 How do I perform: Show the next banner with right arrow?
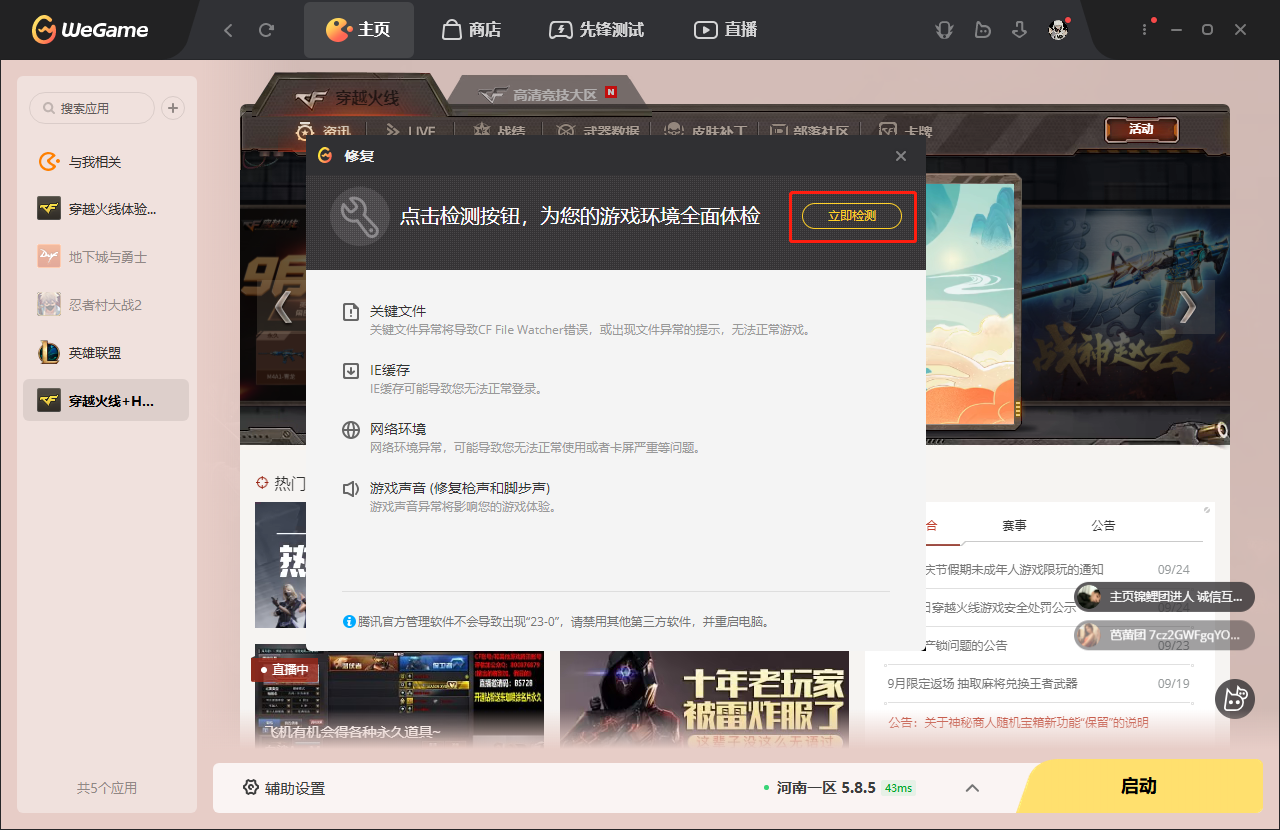(1187, 307)
